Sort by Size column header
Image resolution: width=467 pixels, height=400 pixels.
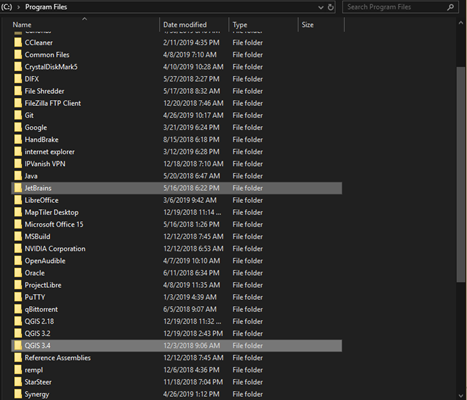(x=307, y=25)
